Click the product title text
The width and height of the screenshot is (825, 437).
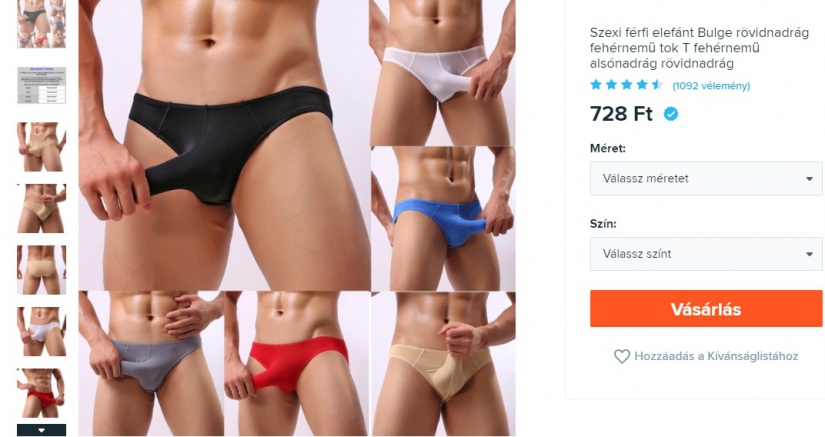click(699, 48)
